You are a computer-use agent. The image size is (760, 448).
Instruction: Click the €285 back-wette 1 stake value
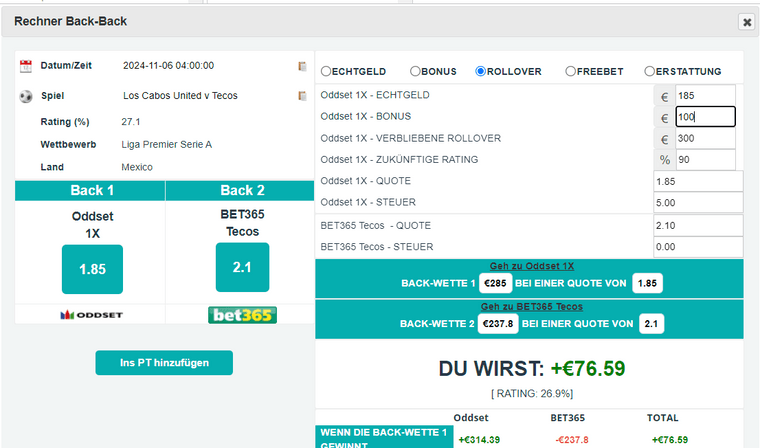(x=495, y=283)
